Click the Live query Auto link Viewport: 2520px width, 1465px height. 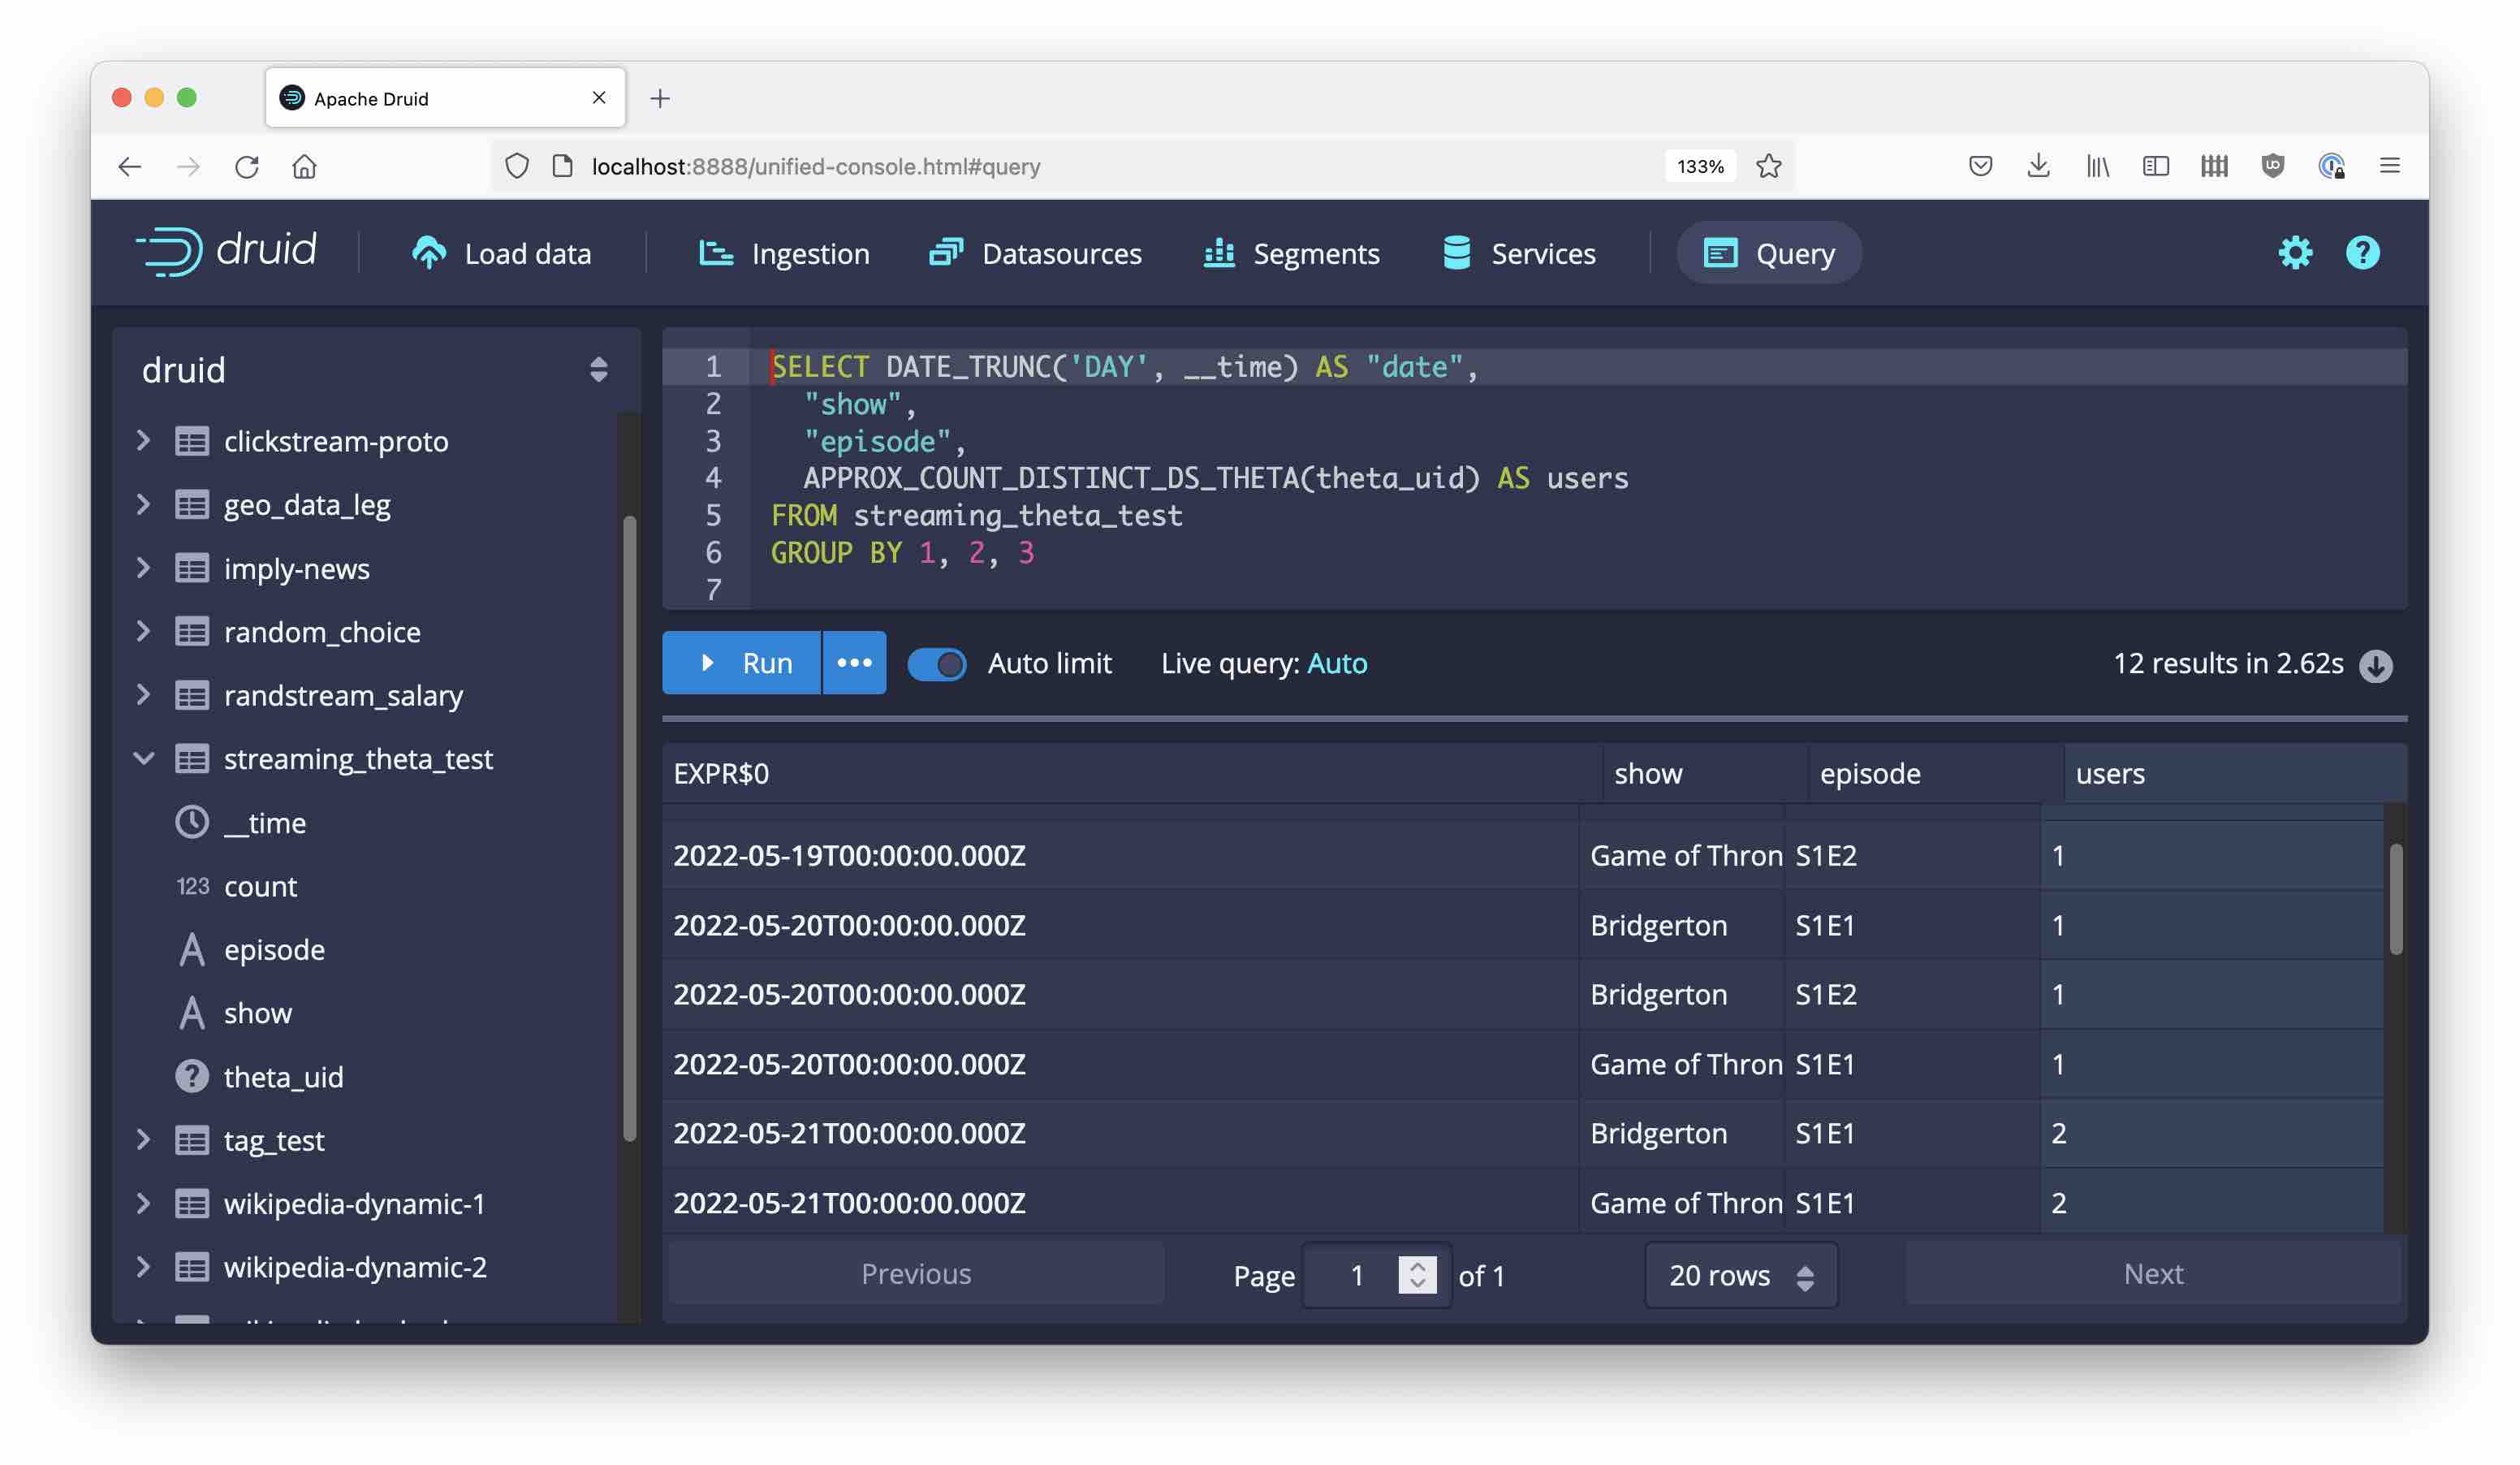point(1337,664)
